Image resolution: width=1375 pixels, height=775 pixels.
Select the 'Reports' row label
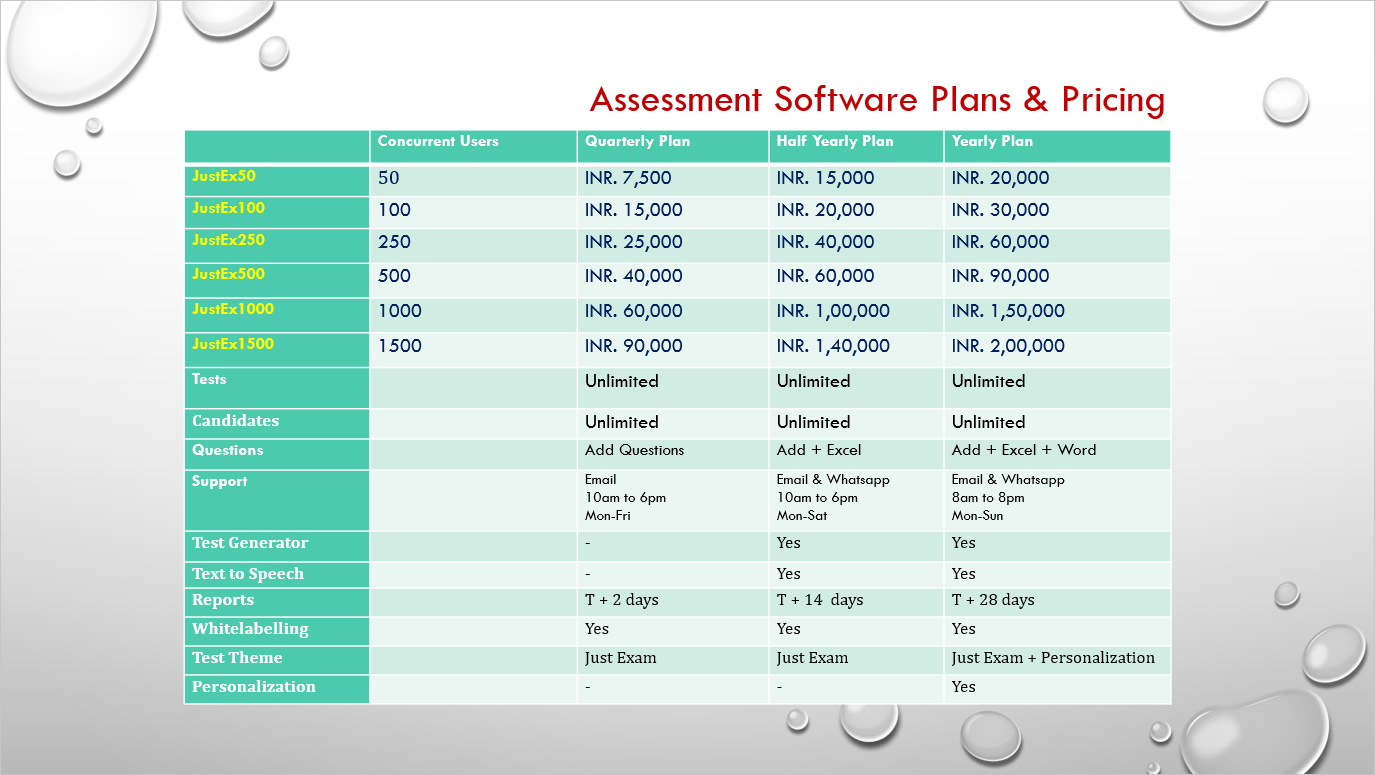click(x=223, y=600)
